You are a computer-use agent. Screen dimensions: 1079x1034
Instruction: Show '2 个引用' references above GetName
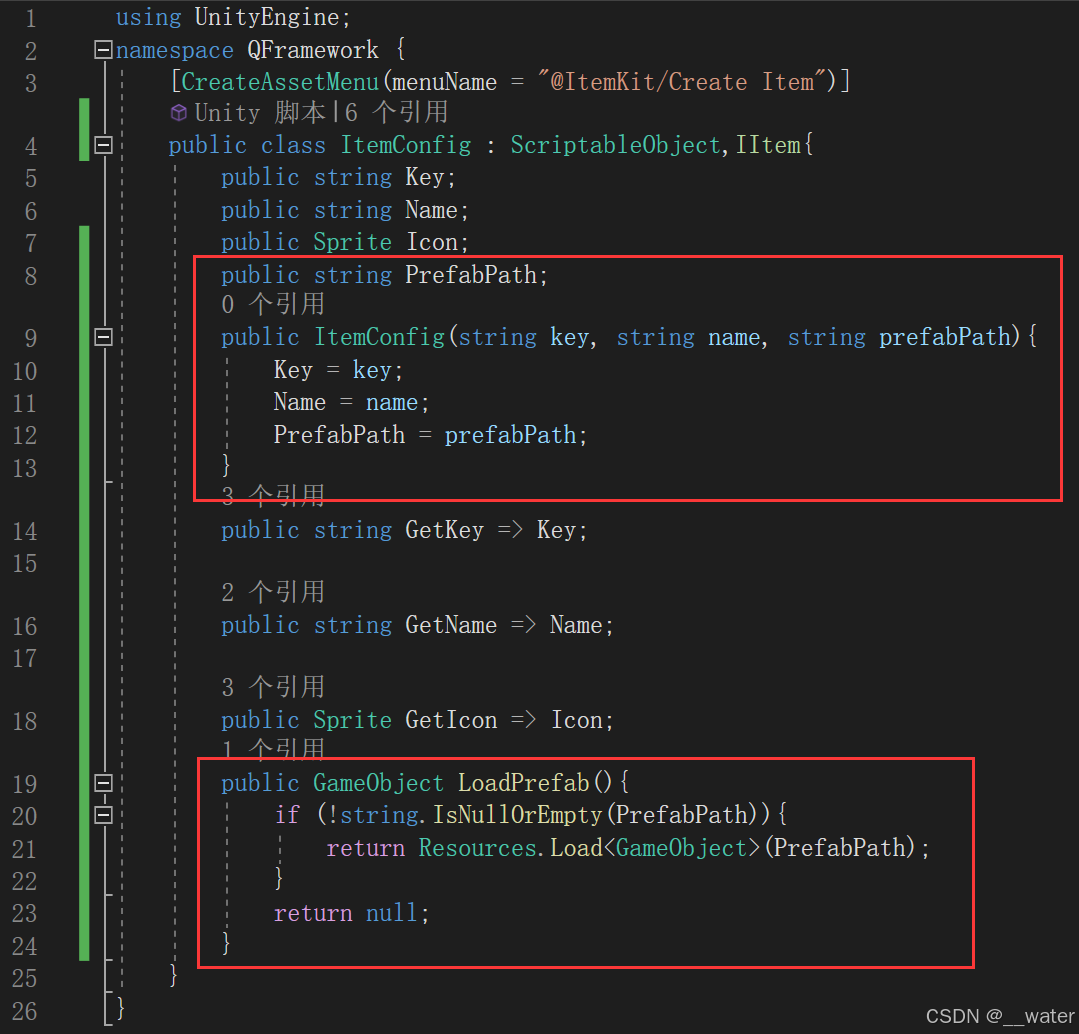(273, 592)
